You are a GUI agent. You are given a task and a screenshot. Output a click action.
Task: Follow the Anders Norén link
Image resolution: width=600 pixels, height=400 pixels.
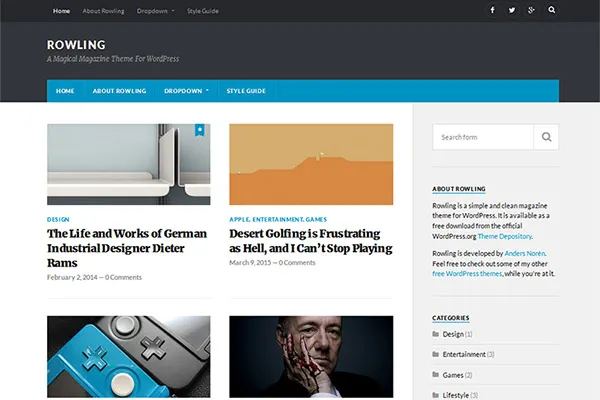click(525, 254)
